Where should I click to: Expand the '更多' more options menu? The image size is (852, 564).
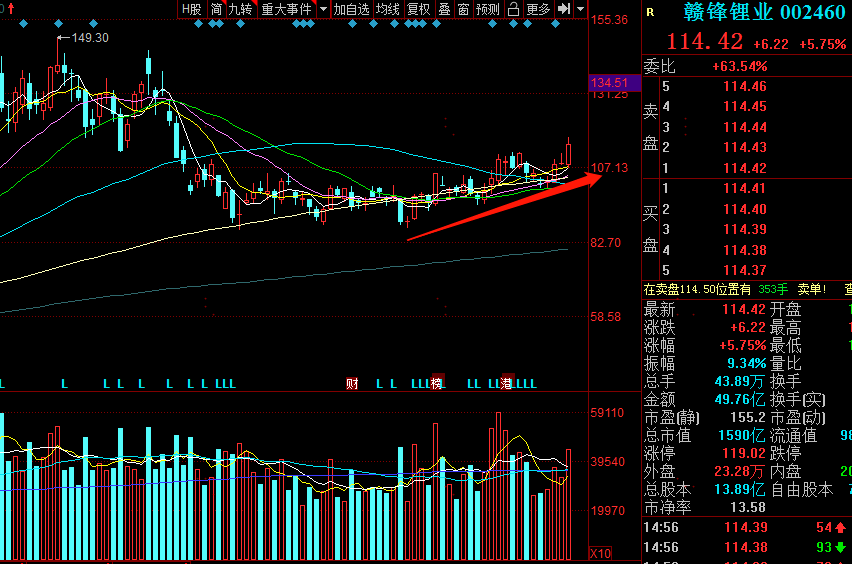click(538, 9)
